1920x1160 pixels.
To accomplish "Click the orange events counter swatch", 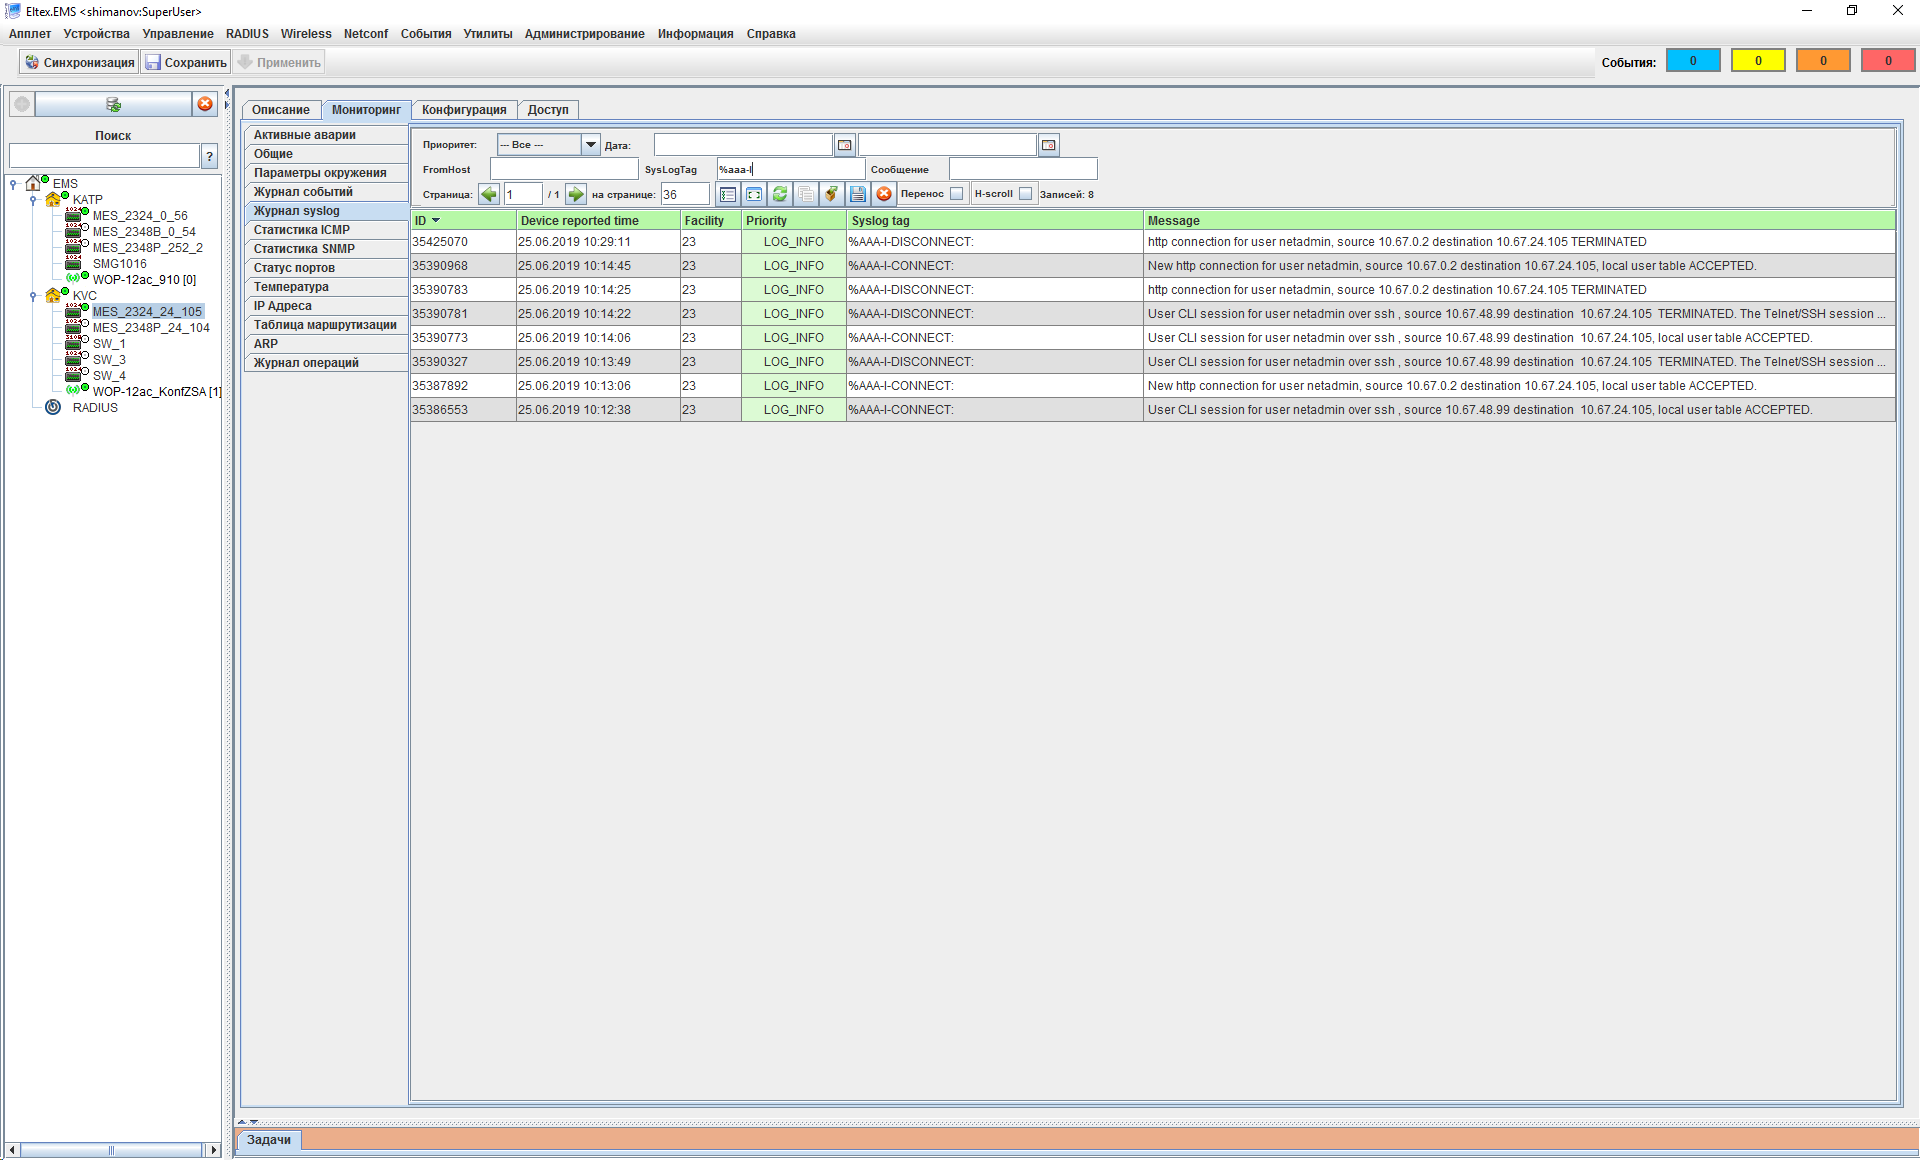I will click(x=1823, y=60).
